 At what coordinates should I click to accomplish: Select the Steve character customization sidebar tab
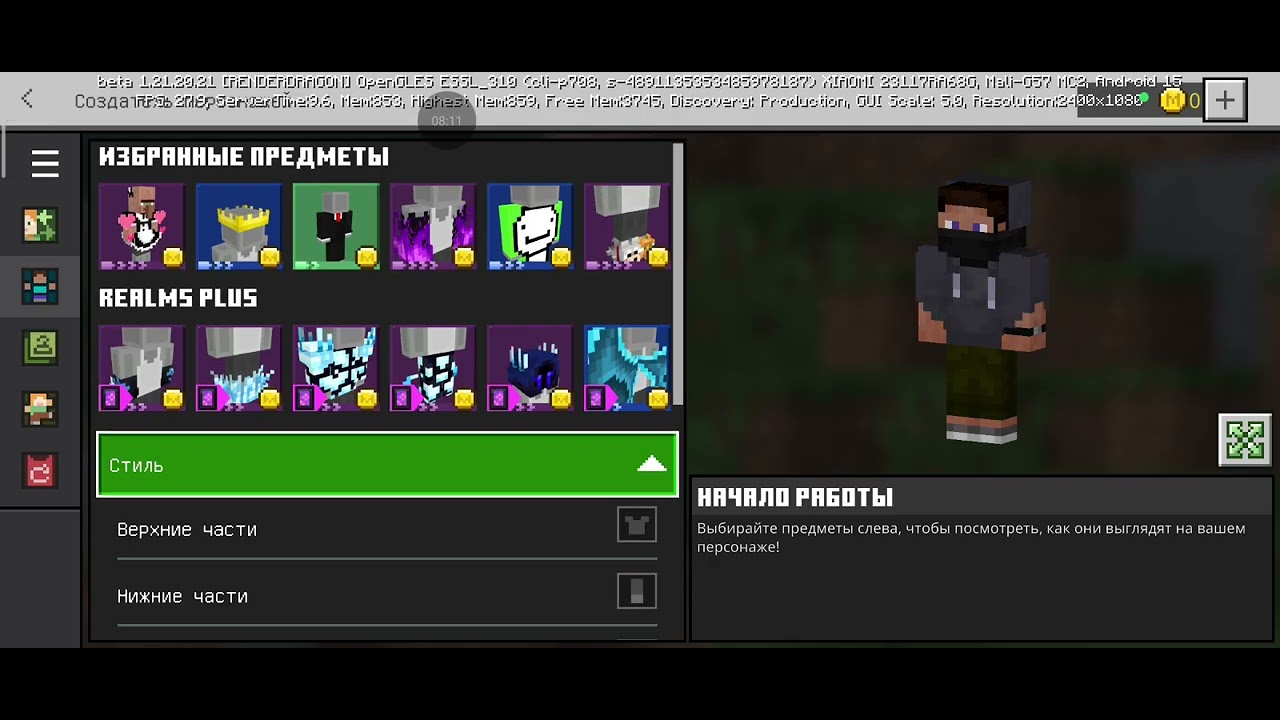41,287
